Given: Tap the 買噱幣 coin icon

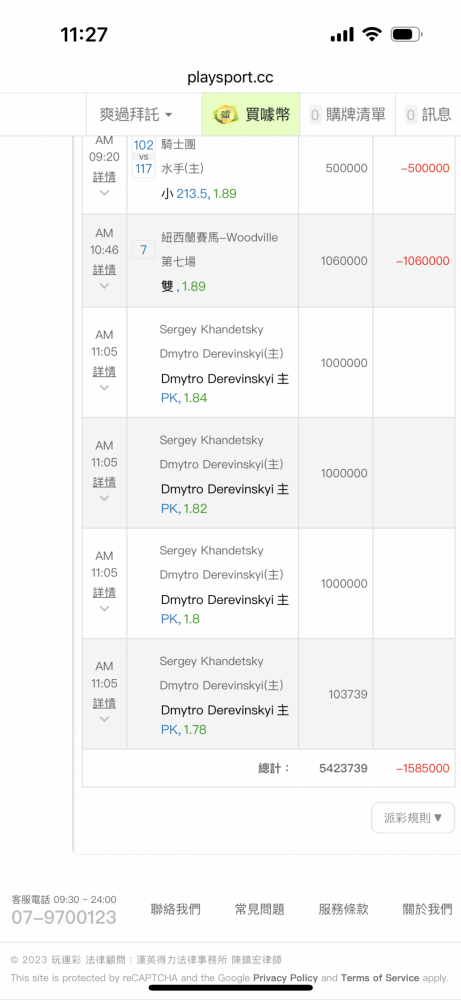Looking at the screenshot, I should (224, 115).
